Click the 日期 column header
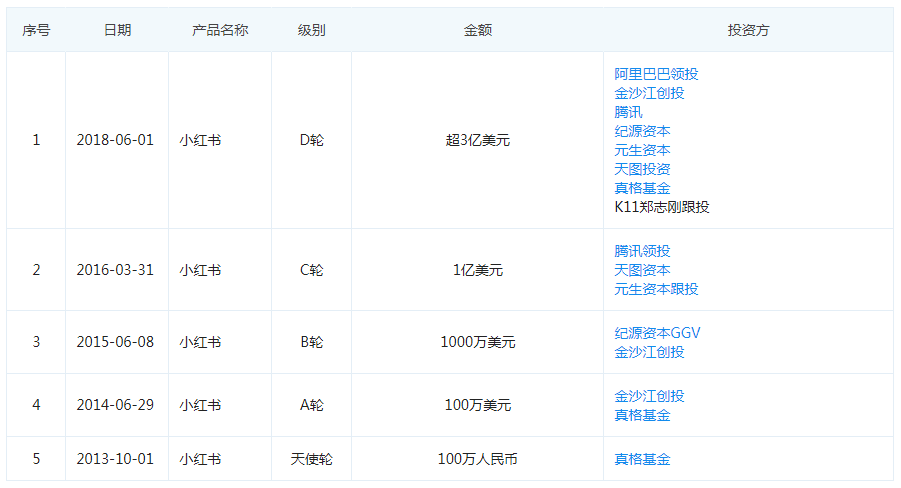The image size is (901, 488). (x=117, y=30)
